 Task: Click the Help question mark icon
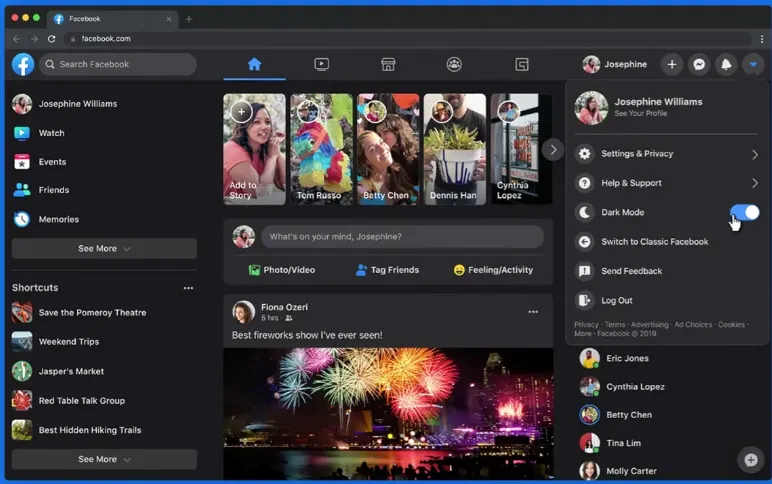pos(584,183)
